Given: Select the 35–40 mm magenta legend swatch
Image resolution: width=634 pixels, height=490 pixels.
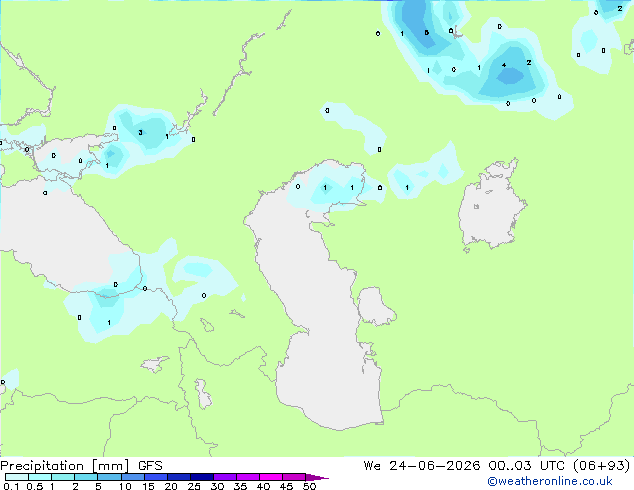Looking at the screenshot, I should (x=248, y=477).
